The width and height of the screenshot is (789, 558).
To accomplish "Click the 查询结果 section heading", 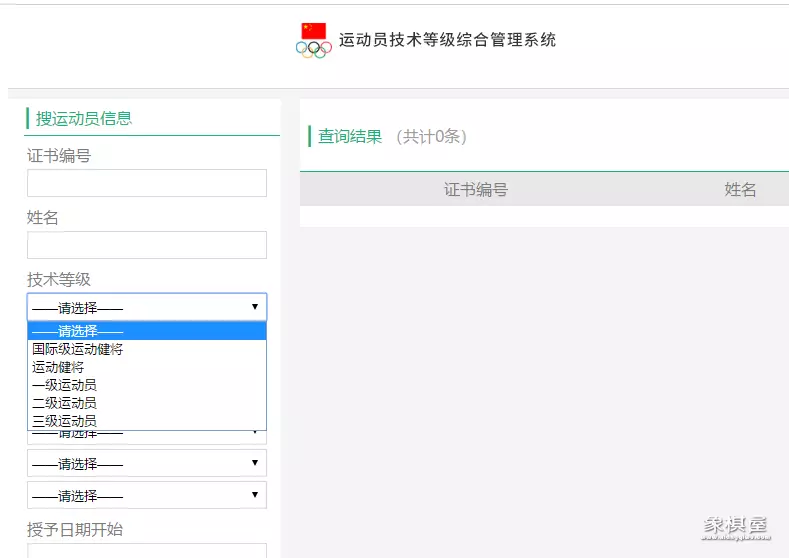I will click(x=350, y=137).
